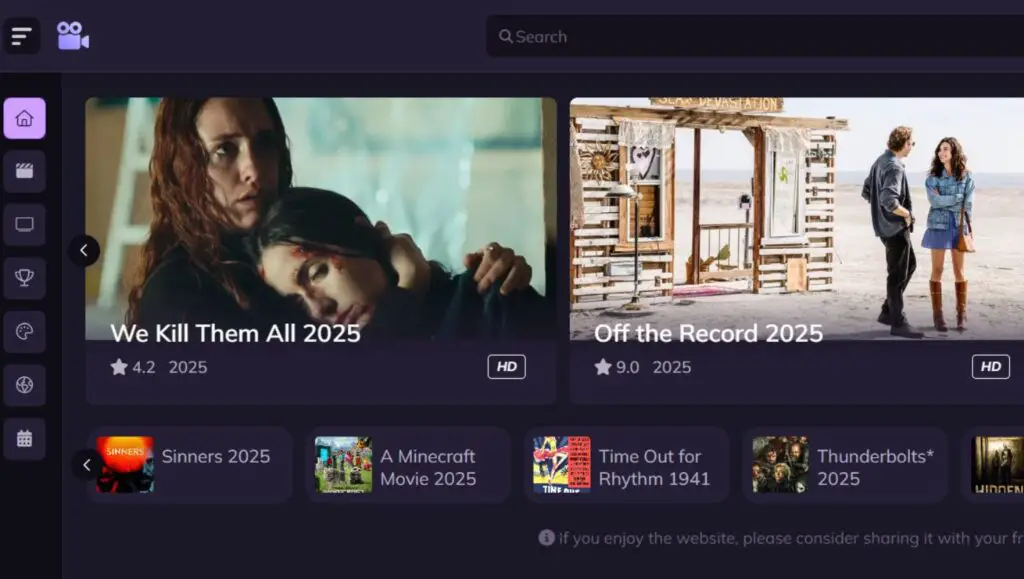Viewport: 1024px width, 579px height.
Task: Click the globe icon in sidebar
Action: (x=24, y=385)
